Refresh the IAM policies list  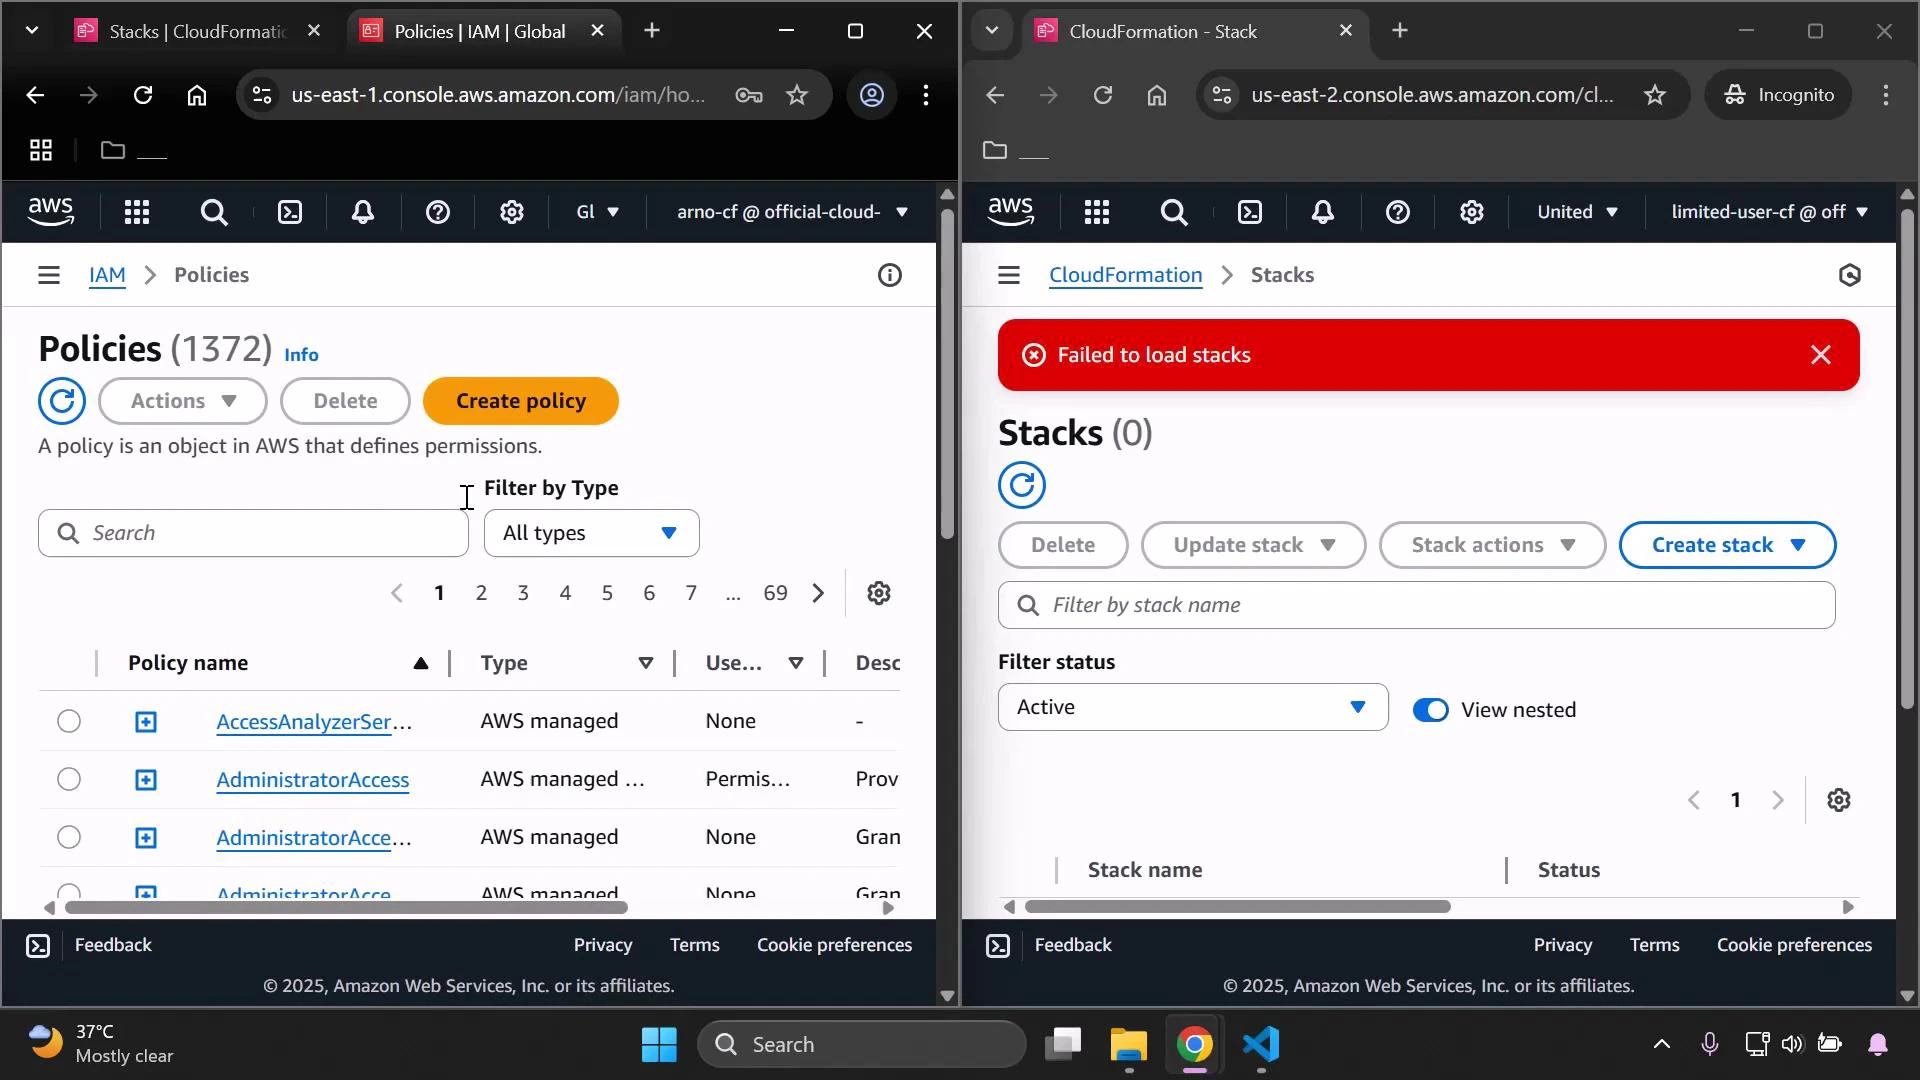(x=62, y=400)
